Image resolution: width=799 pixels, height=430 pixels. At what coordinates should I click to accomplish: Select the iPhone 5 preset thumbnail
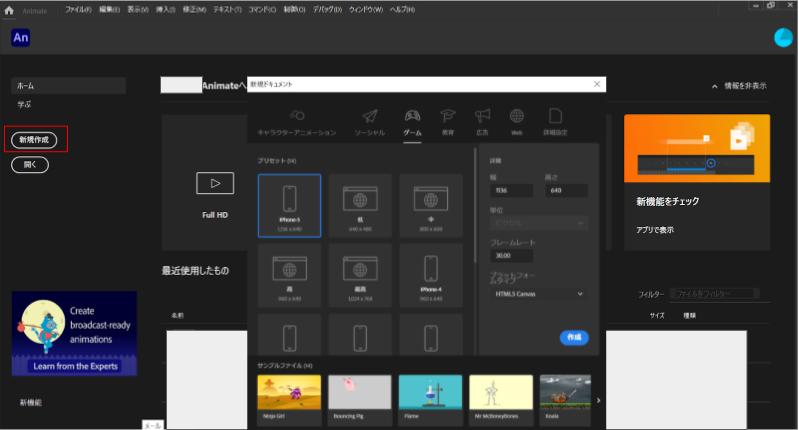pos(289,206)
